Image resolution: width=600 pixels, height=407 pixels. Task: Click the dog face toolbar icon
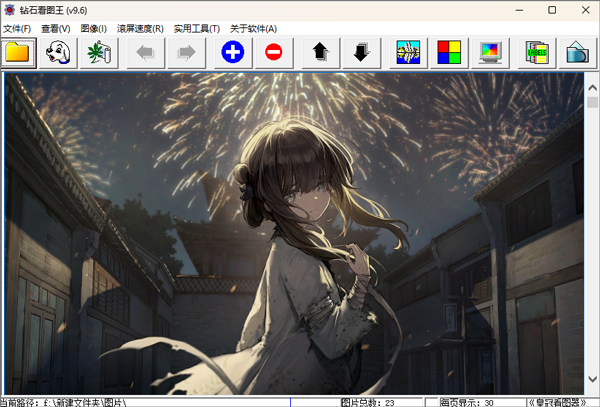[x=58, y=52]
